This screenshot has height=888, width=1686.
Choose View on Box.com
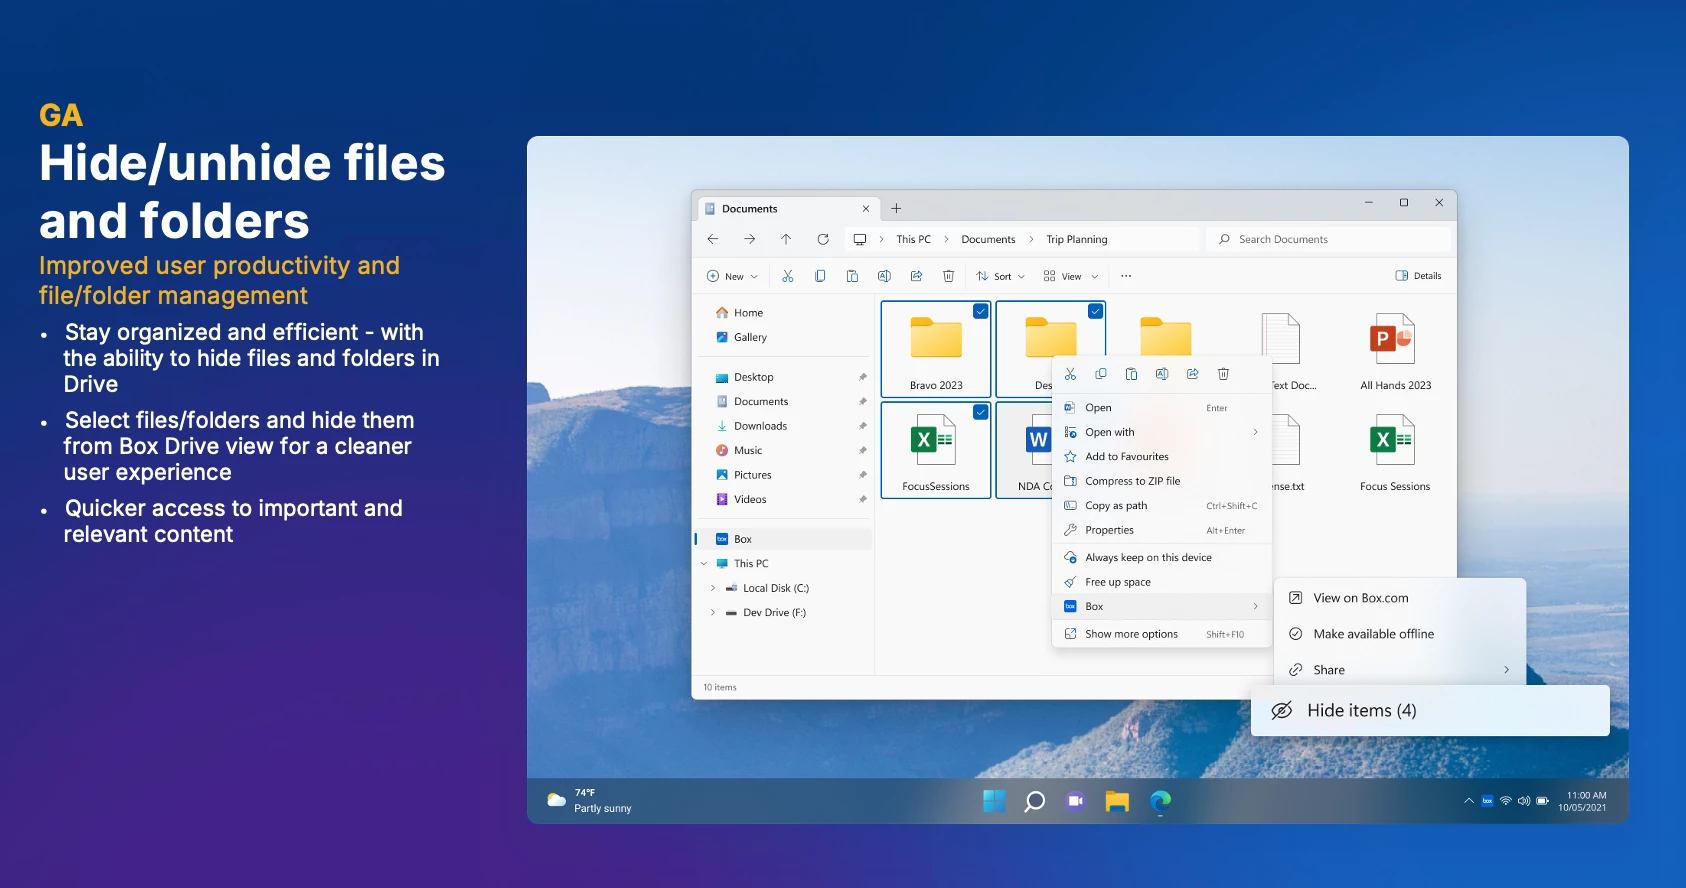pos(1400,598)
